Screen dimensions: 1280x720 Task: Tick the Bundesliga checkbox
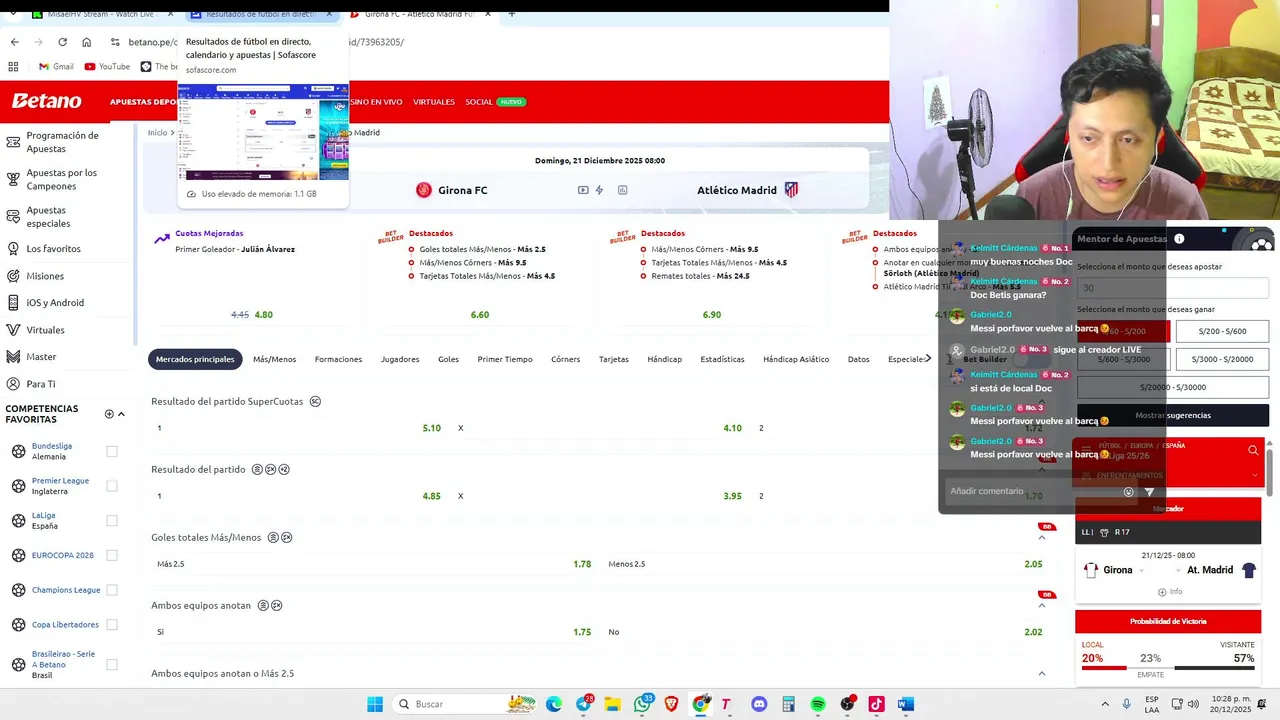[x=112, y=451]
